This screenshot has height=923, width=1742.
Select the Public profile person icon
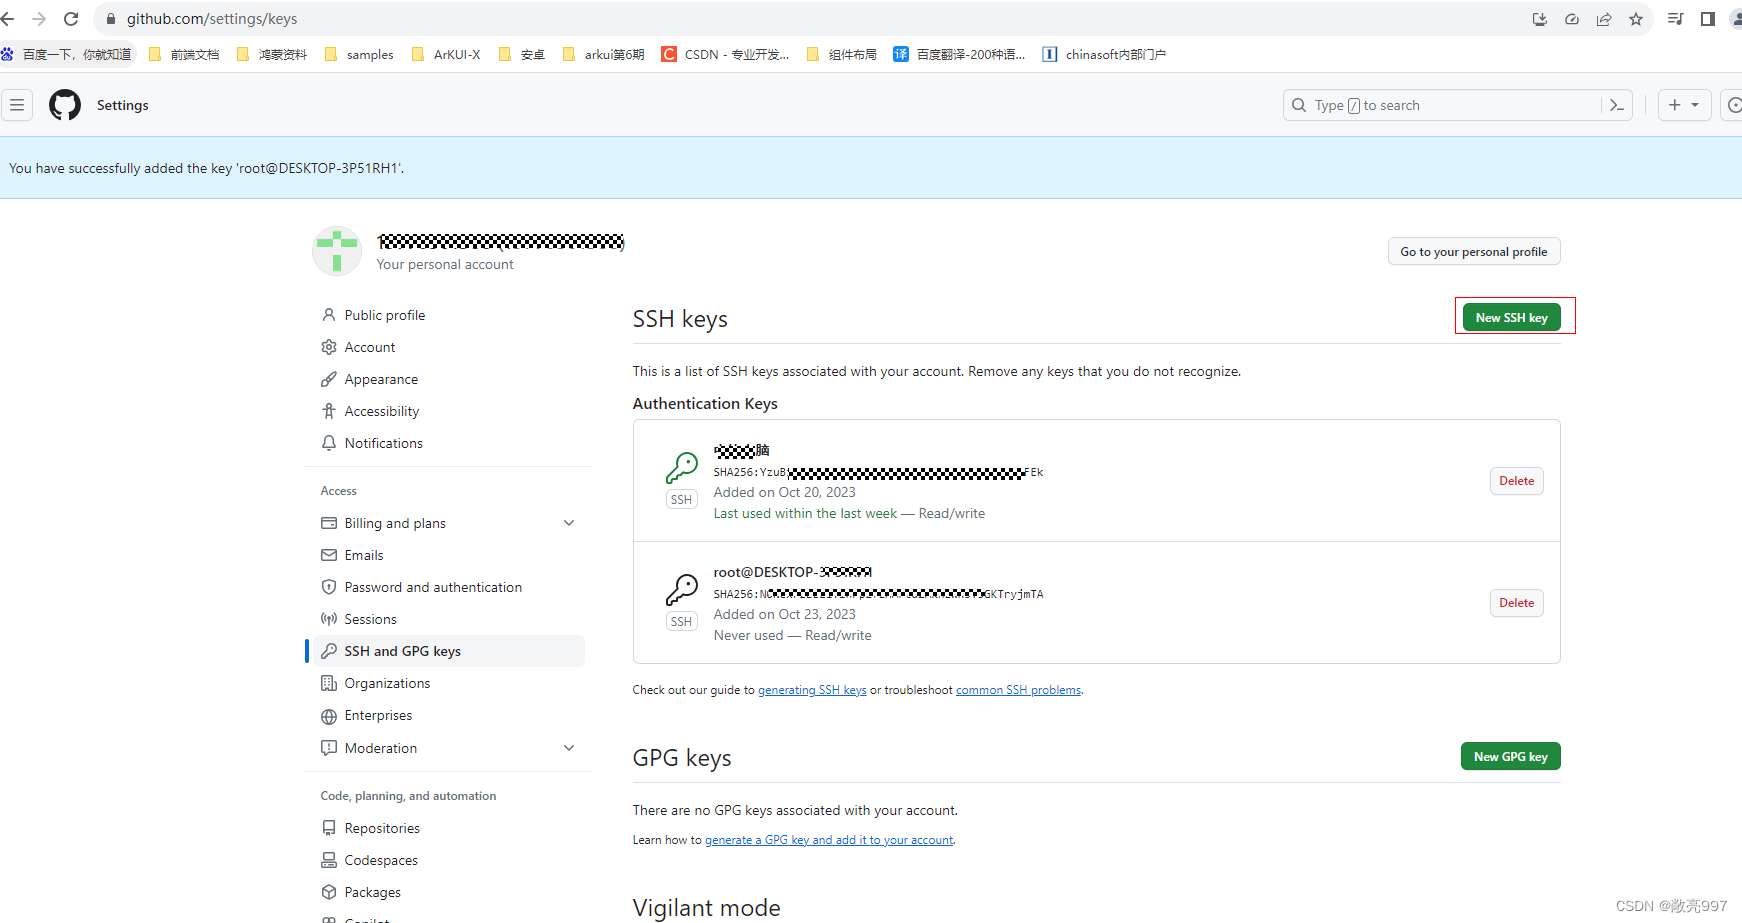point(329,314)
